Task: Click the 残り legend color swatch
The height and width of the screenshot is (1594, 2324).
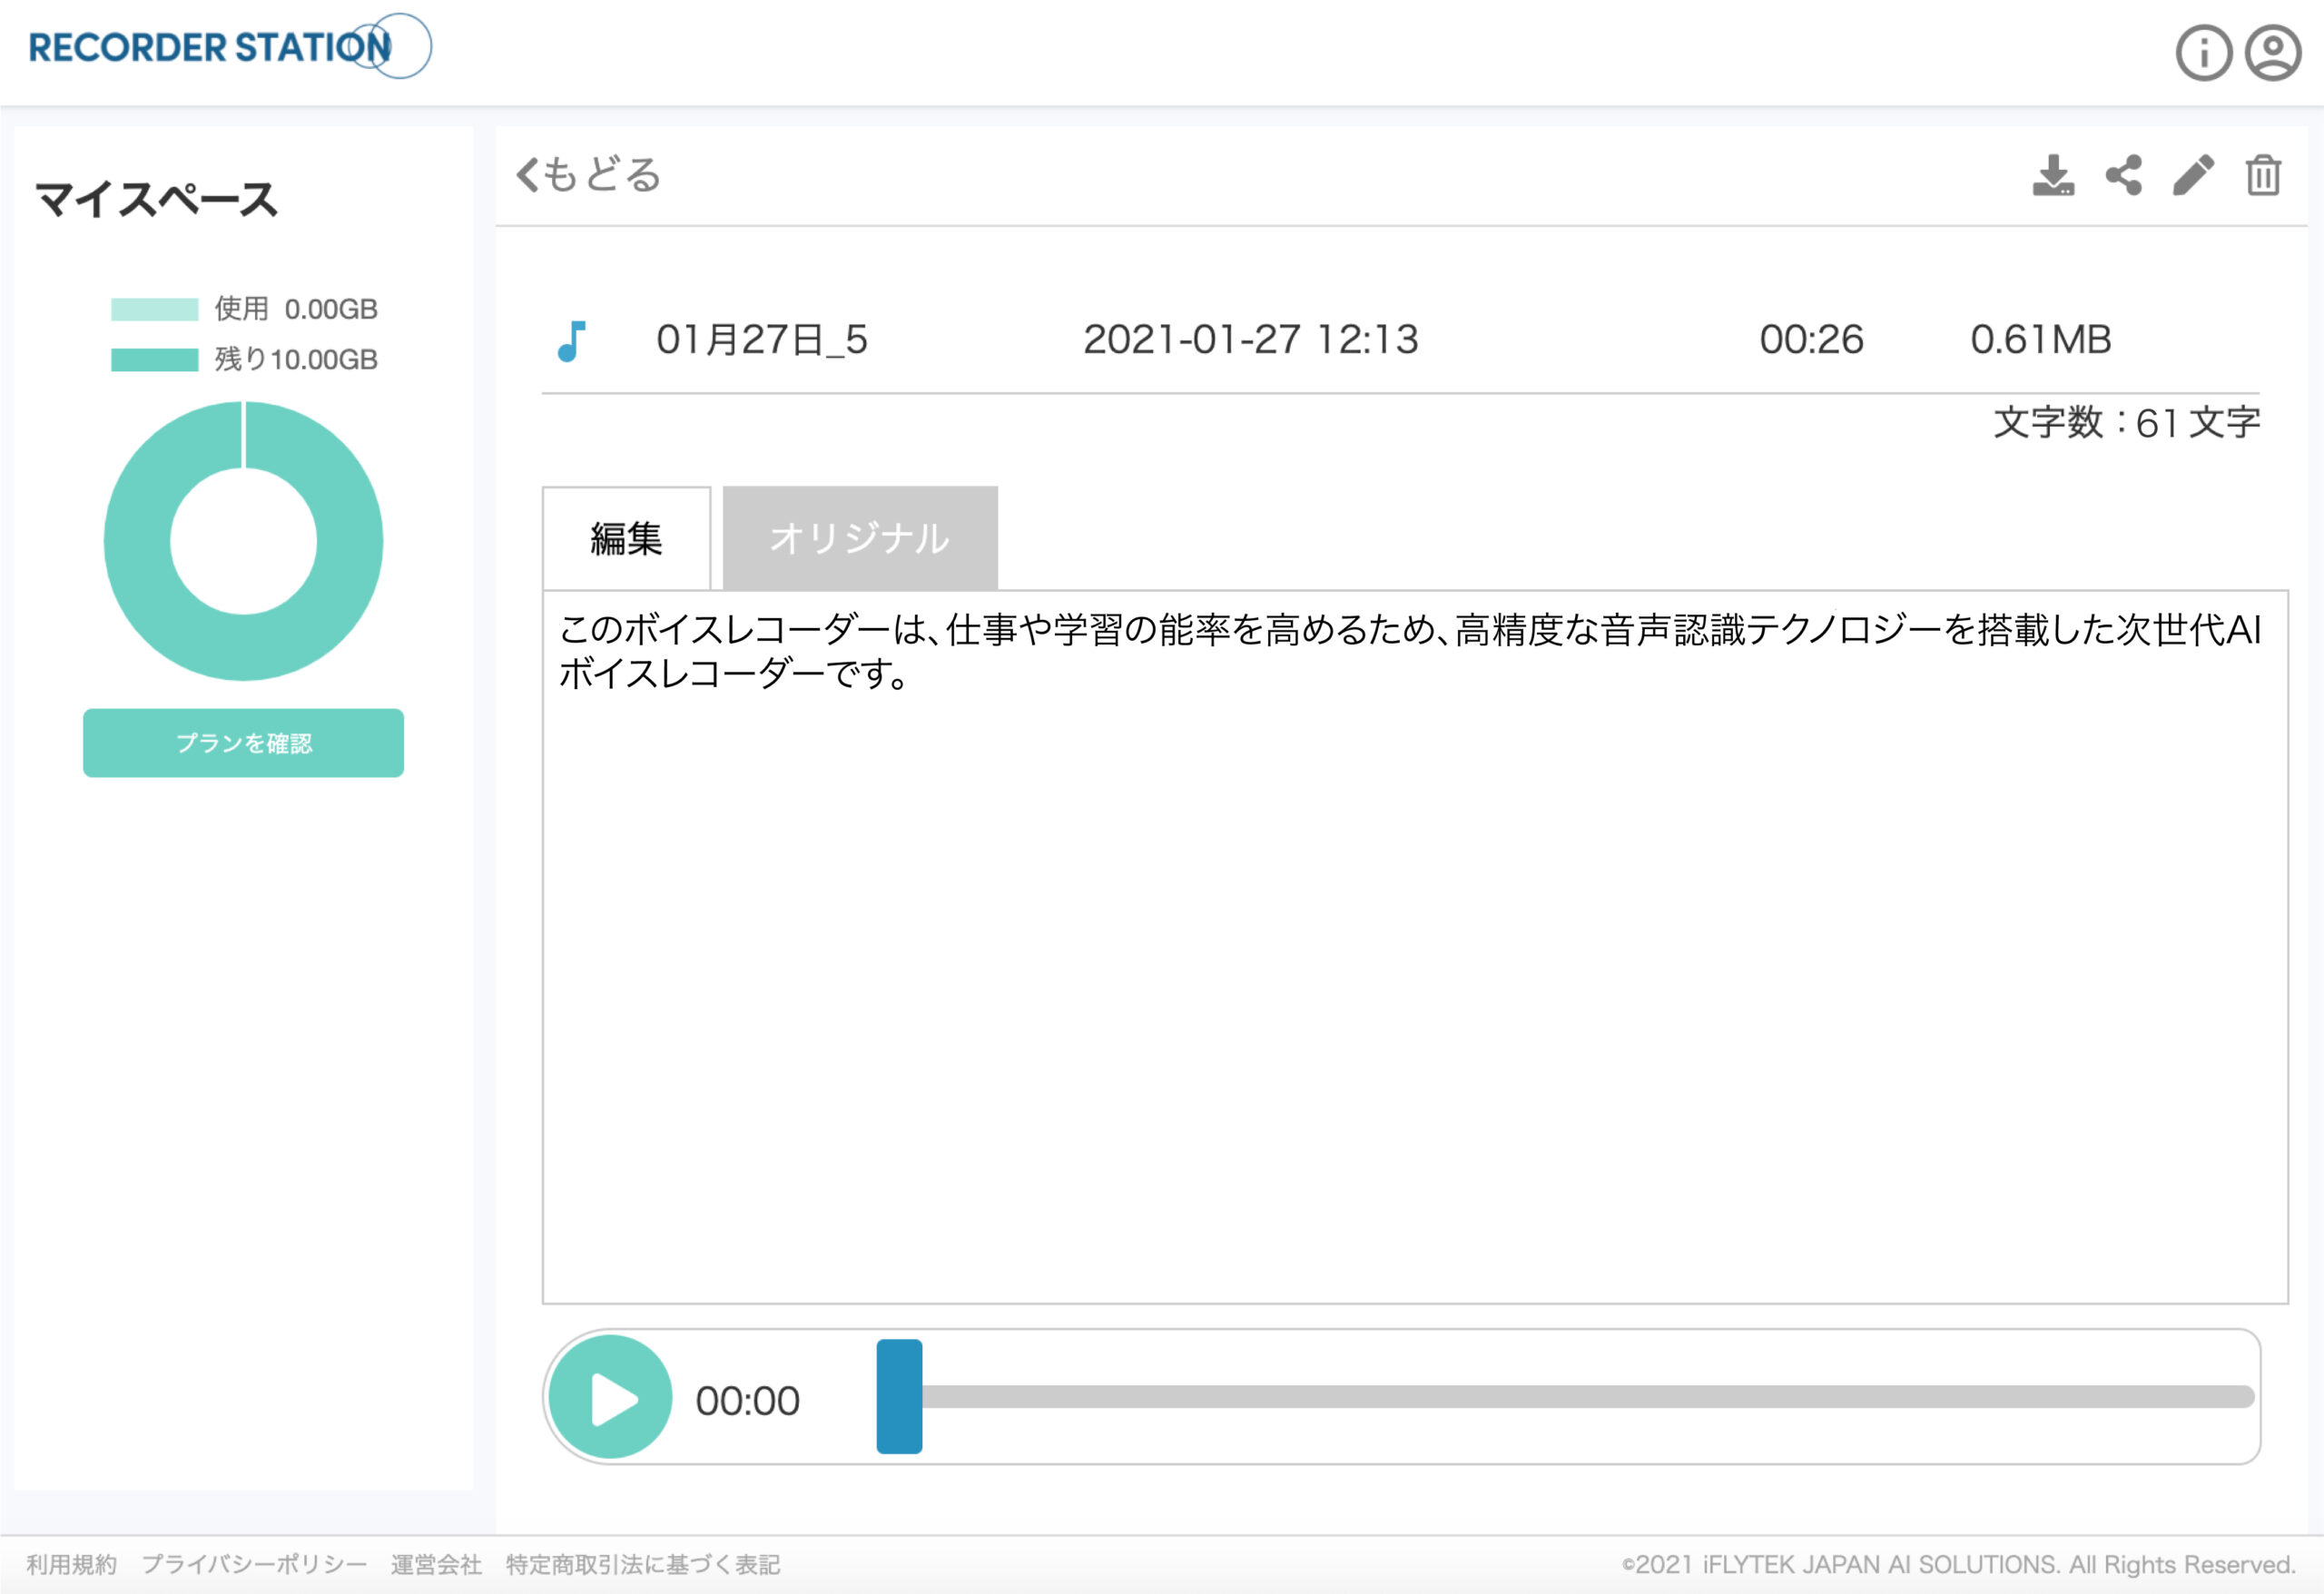Action: pyautogui.click(x=155, y=360)
